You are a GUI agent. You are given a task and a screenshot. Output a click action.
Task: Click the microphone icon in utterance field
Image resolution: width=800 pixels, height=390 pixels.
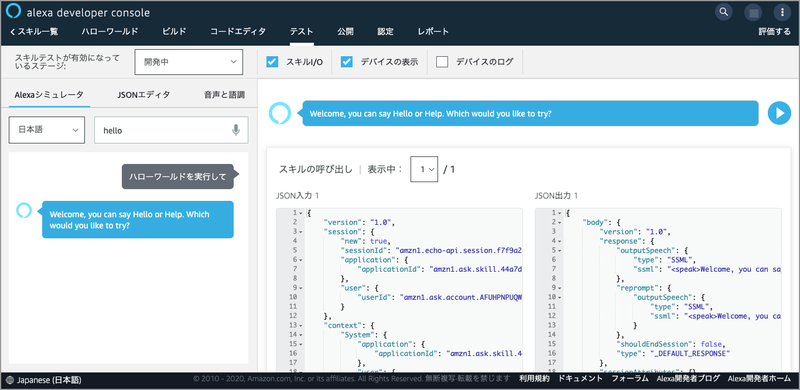tap(236, 130)
